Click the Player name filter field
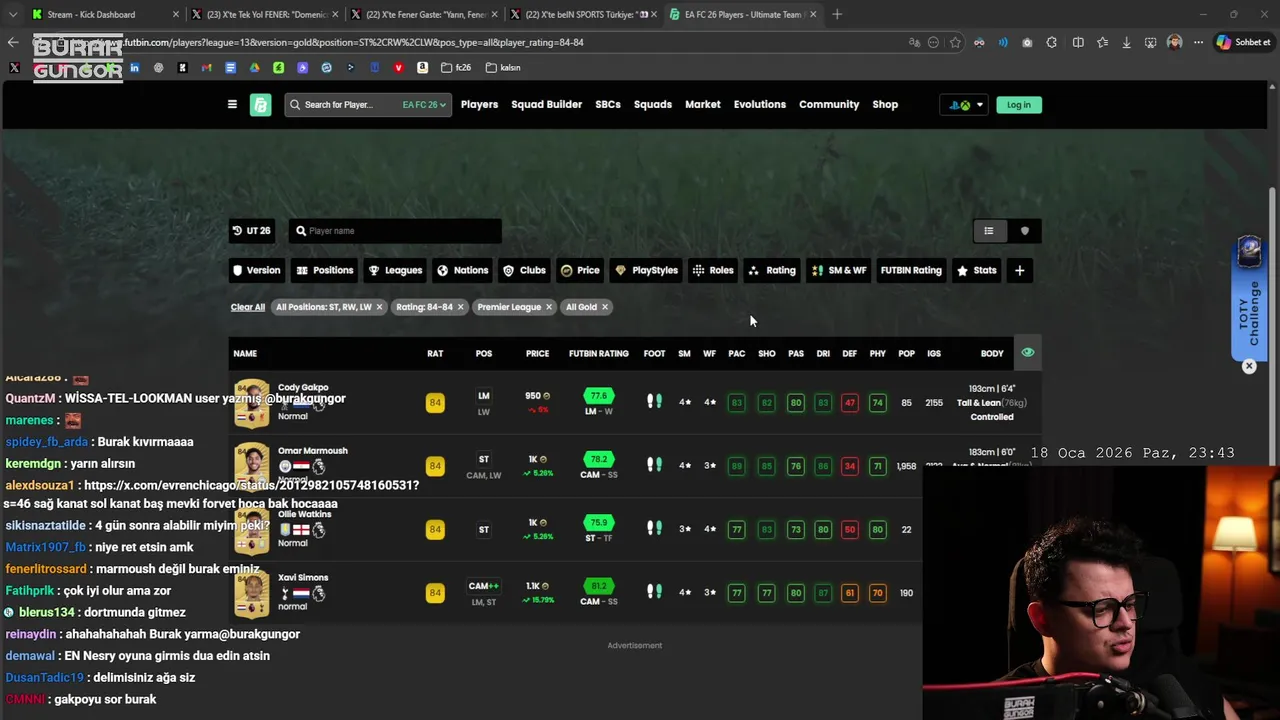Image resolution: width=1280 pixels, height=720 pixels. [x=395, y=230]
